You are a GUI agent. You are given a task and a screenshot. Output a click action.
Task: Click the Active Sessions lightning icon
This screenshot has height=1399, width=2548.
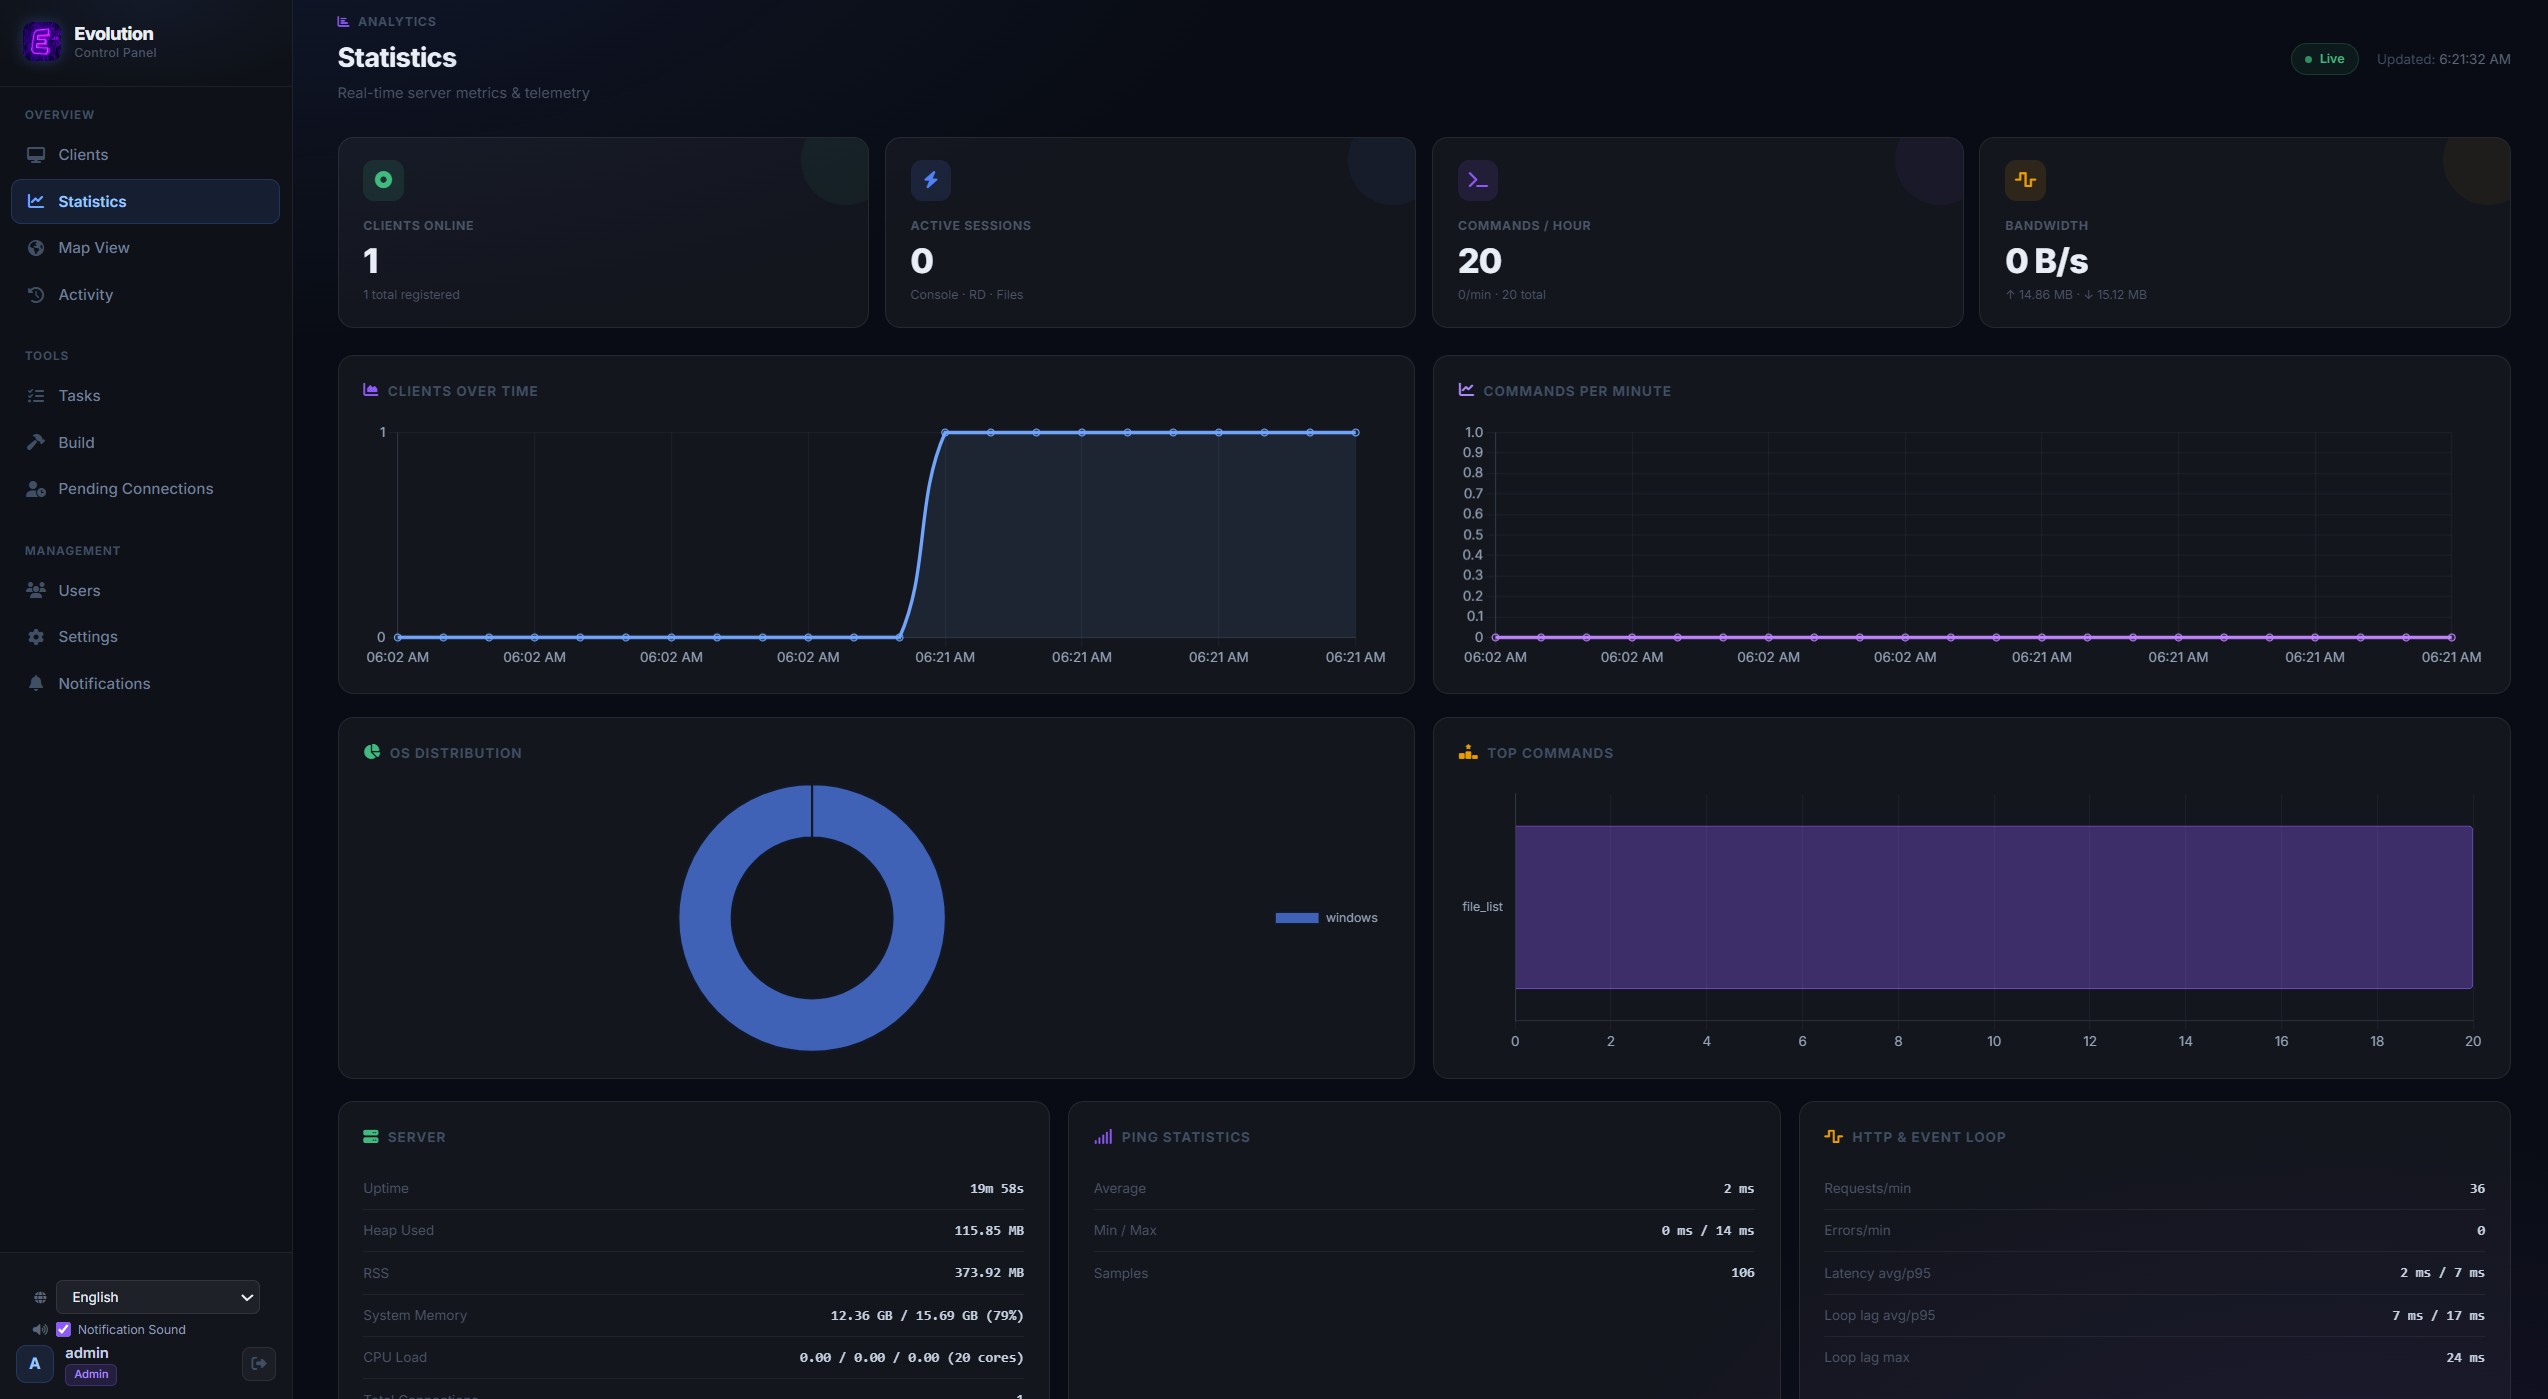pyautogui.click(x=931, y=180)
